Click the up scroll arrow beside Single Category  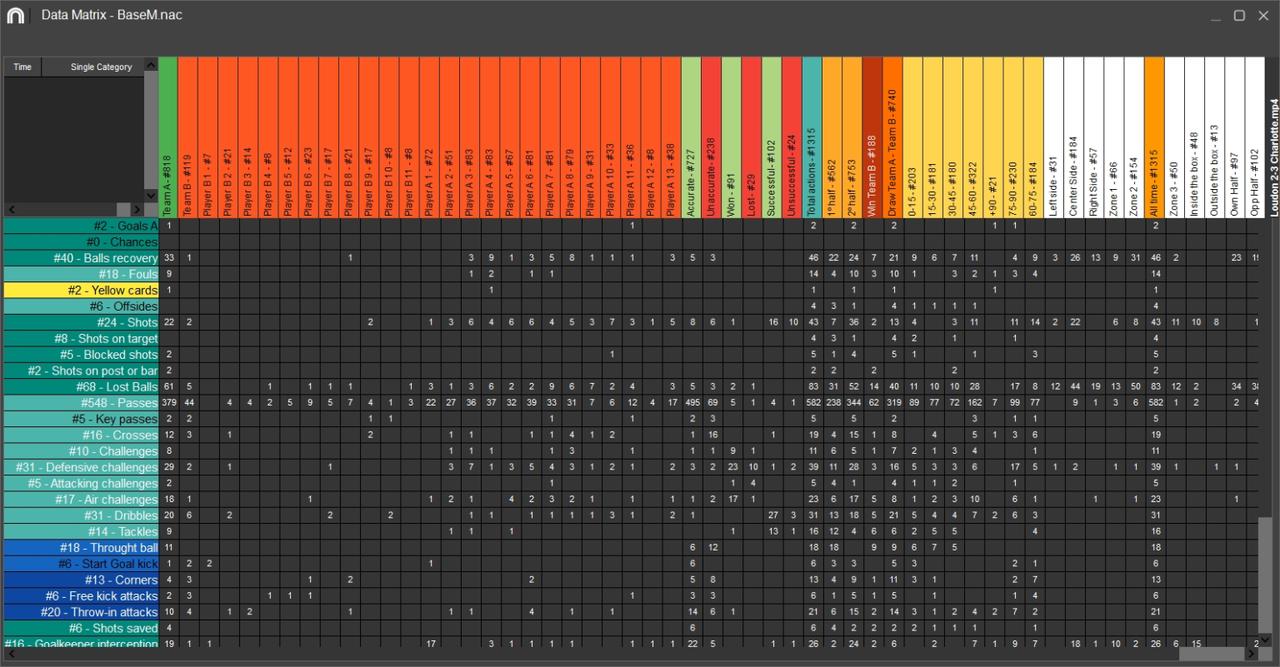(152, 64)
